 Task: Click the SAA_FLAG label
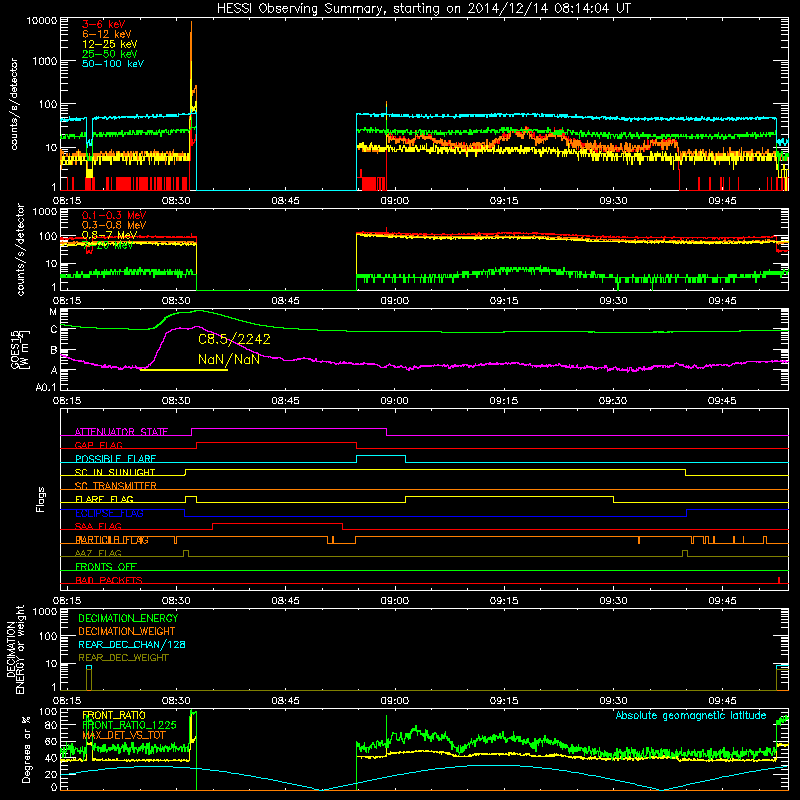pyautogui.click(x=98, y=526)
